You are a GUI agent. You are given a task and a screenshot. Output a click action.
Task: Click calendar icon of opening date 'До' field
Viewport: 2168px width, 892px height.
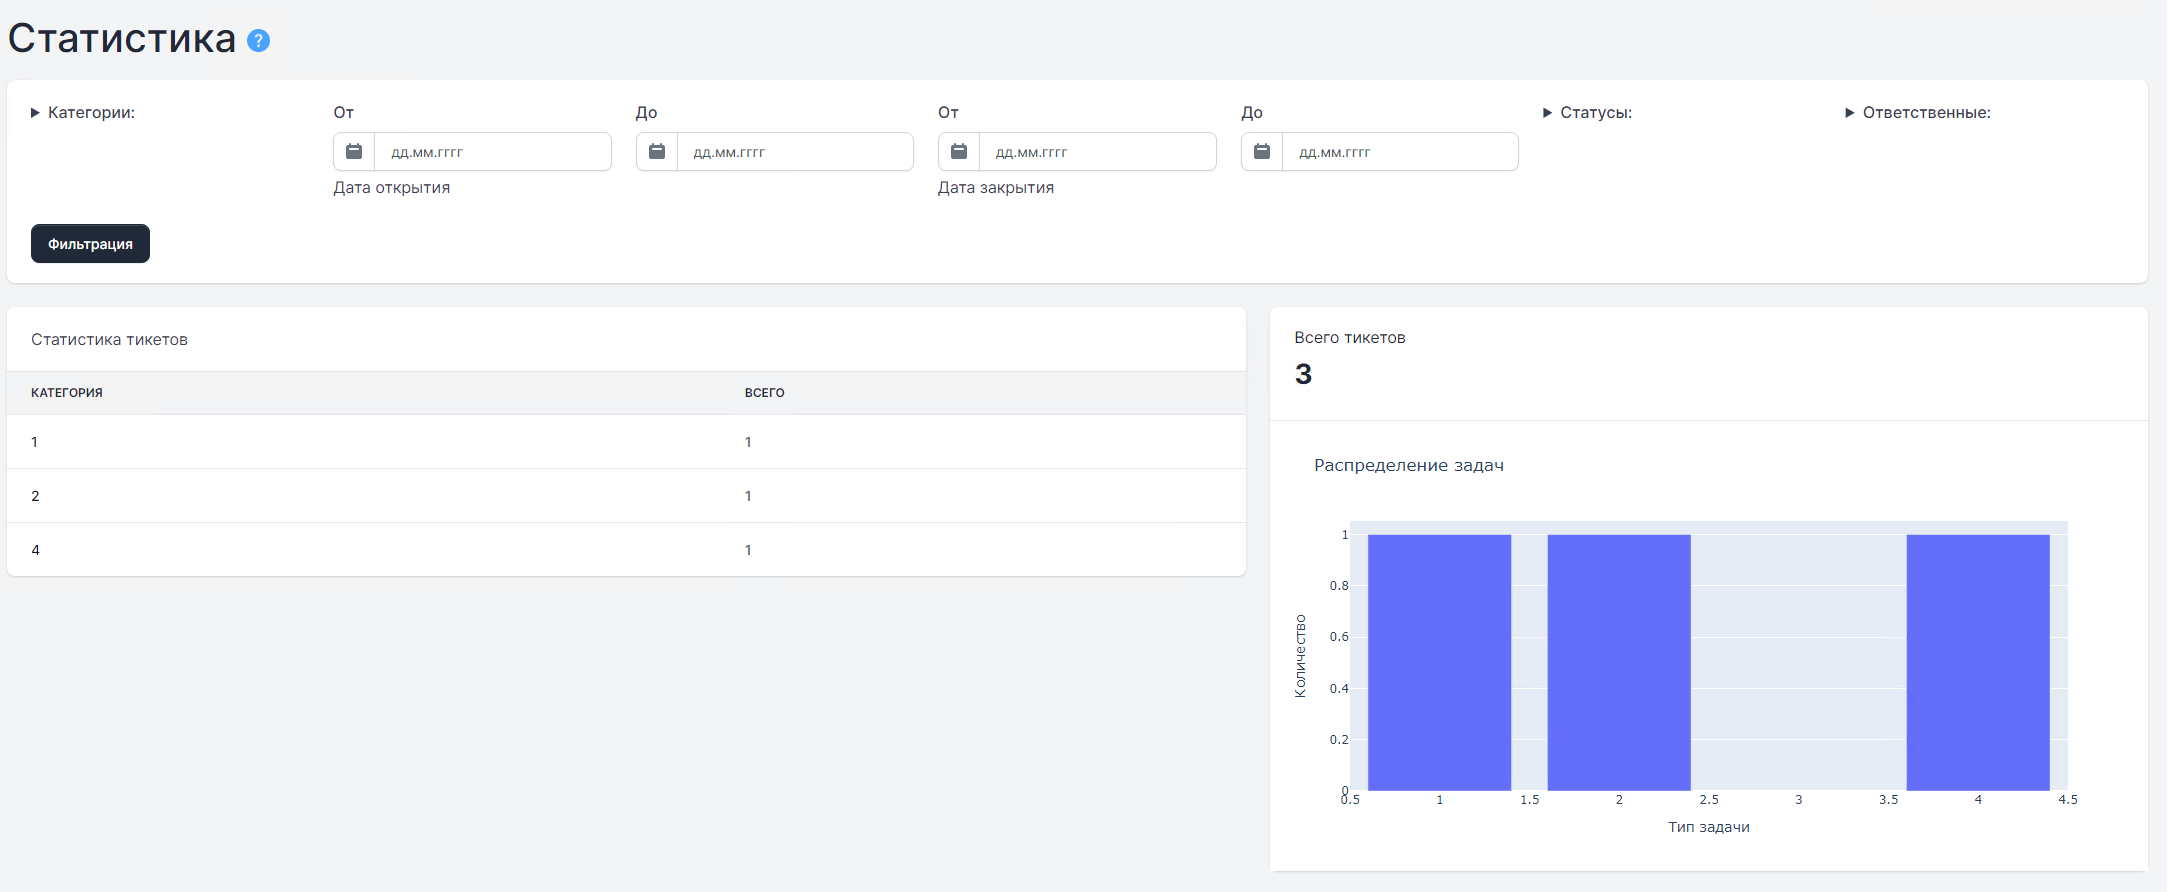[657, 152]
